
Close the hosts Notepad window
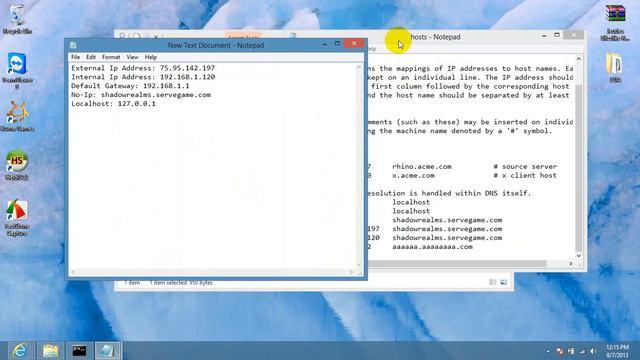click(573, 36)
